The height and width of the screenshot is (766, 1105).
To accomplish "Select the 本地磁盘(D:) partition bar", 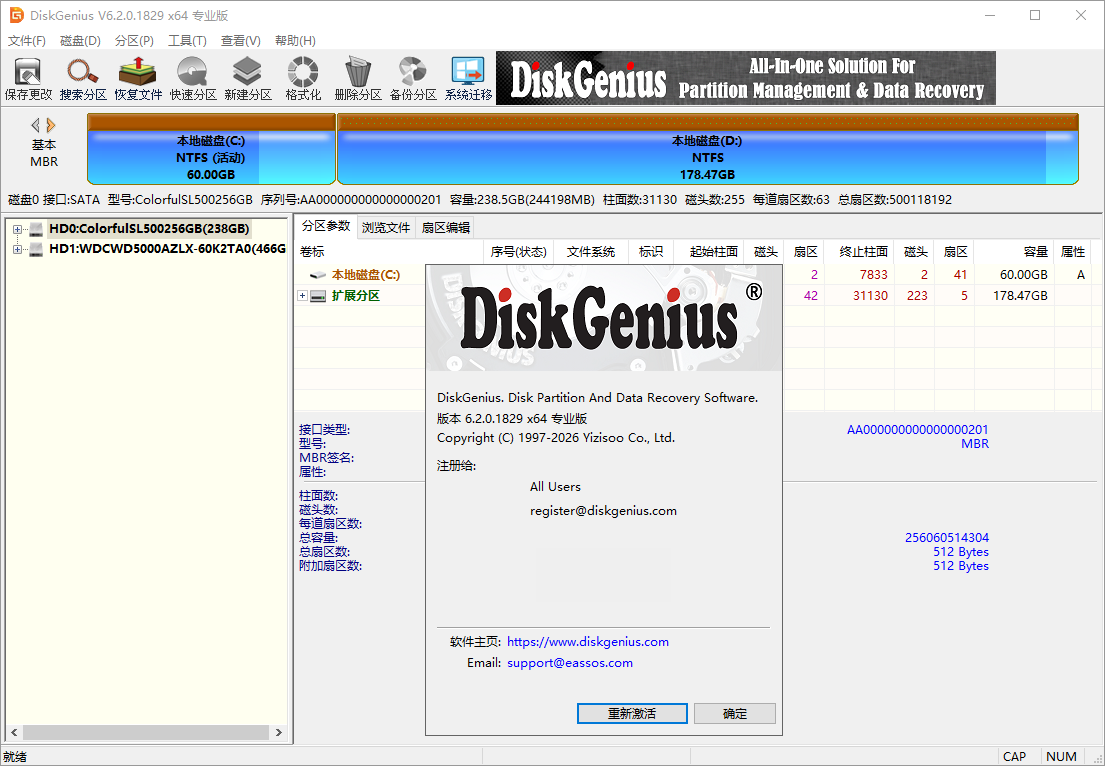I will pos(708,149).
